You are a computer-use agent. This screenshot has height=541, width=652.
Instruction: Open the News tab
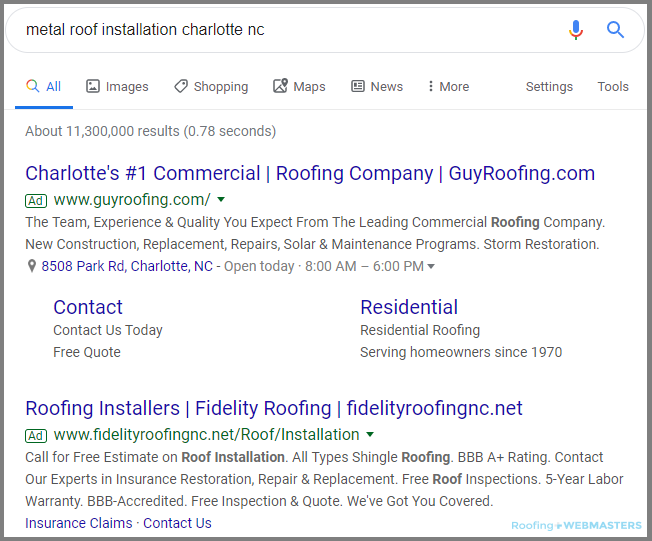377,86
